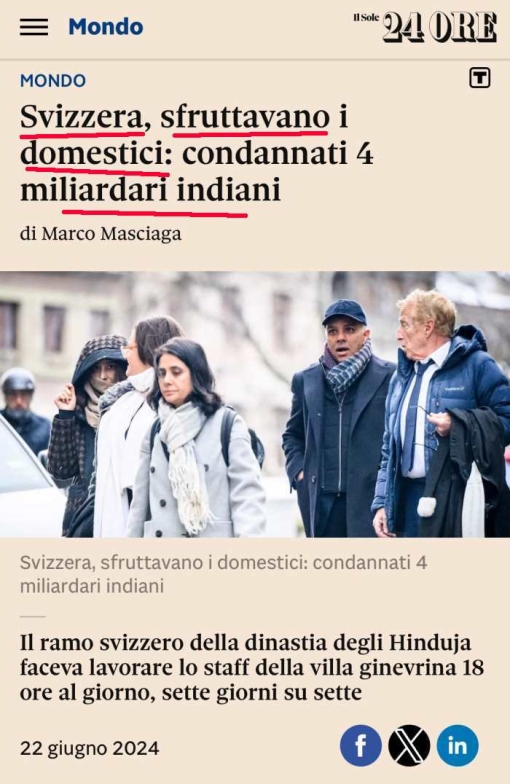Click the author name Marco Masciaga
Image resolution: width=510 pixels, height=784 pixels.
[112, 234]
